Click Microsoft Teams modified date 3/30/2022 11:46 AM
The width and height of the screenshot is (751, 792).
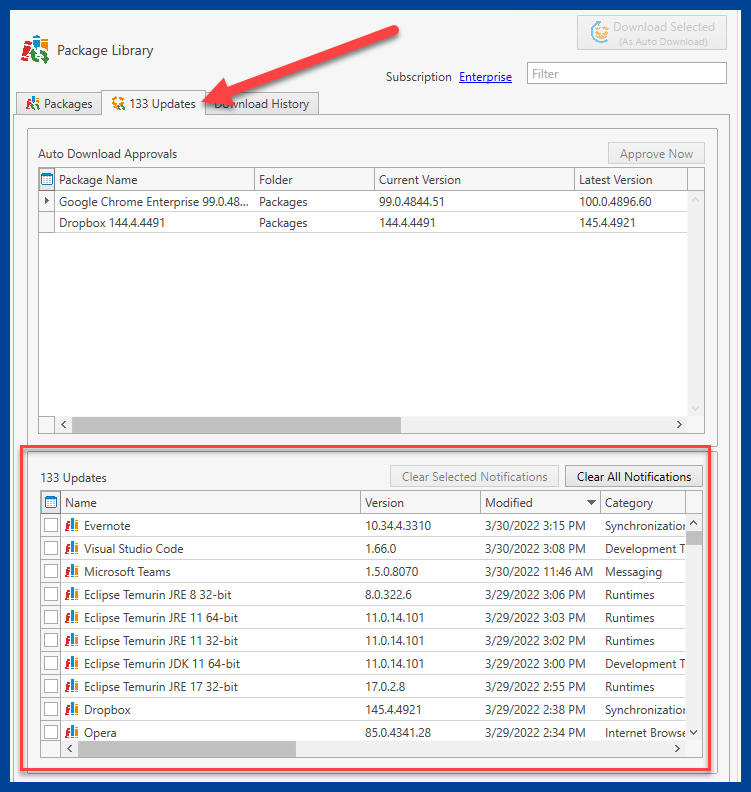pyautogui.click(x=539, y=571)
